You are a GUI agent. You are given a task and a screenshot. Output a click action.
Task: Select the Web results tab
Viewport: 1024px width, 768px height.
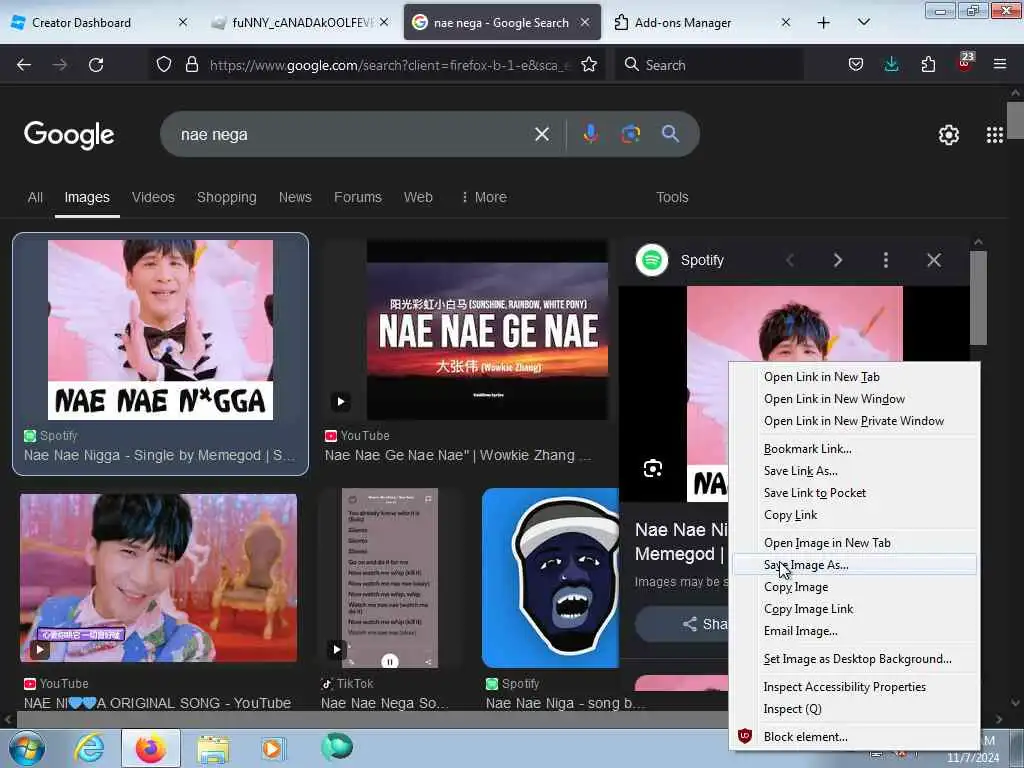(418, 197)
